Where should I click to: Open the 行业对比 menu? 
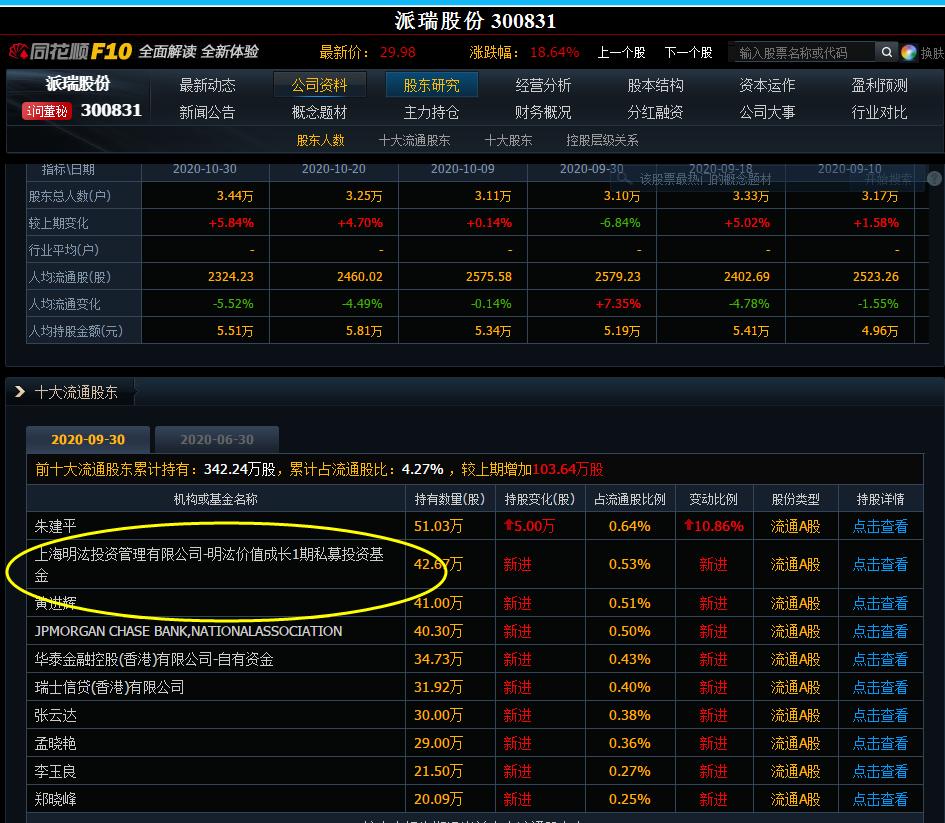pos(879,112)
